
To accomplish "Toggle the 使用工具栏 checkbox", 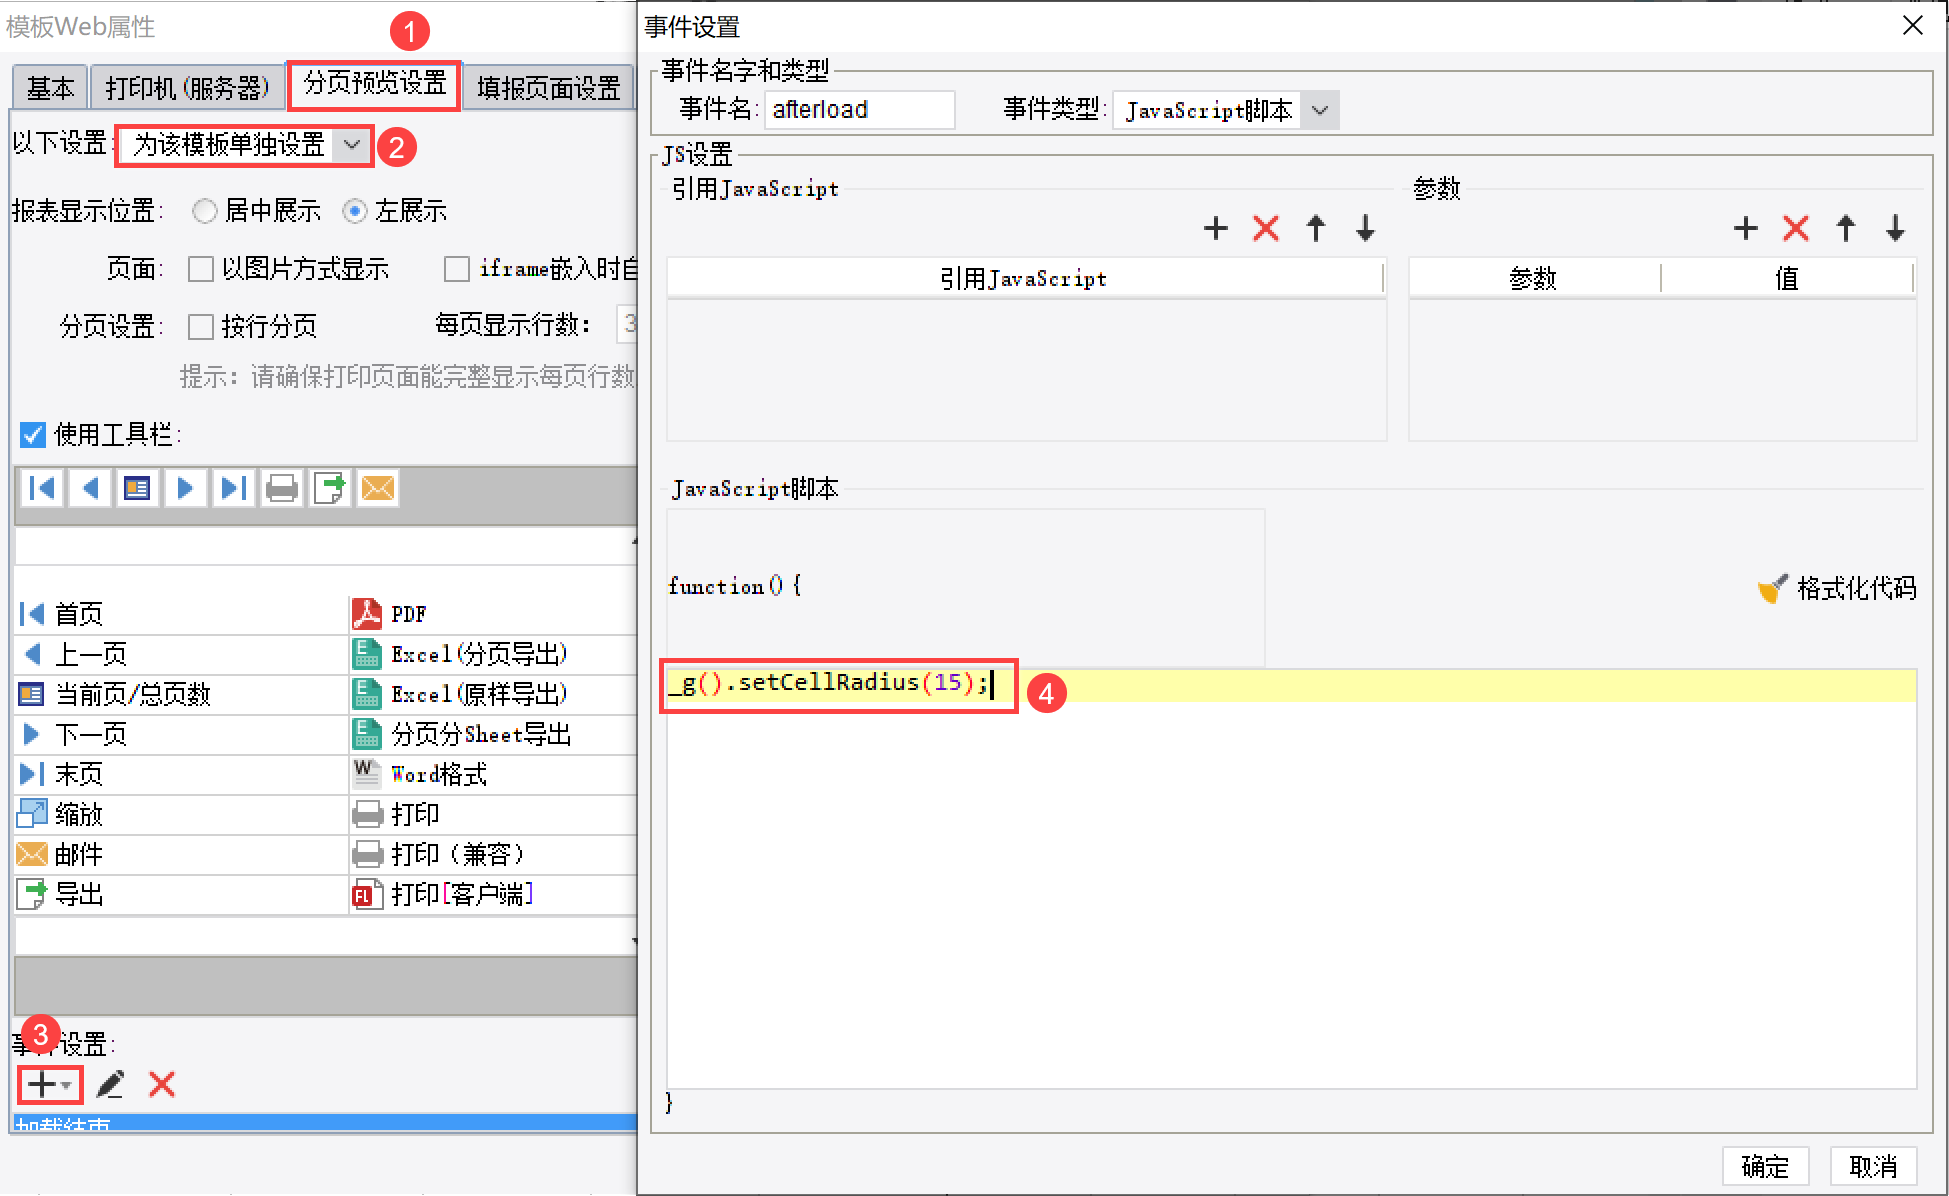I will click(x=33, y=435).
